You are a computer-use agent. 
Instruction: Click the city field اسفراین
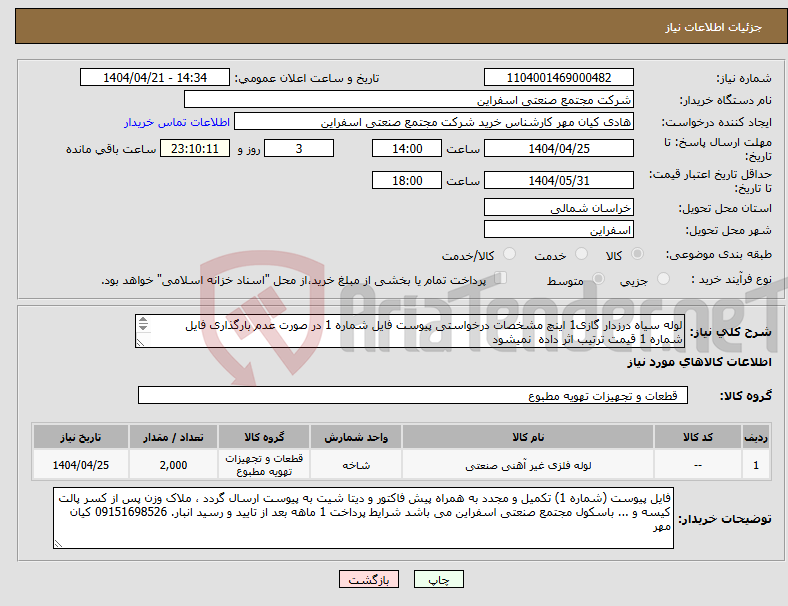tap(558, 230)
